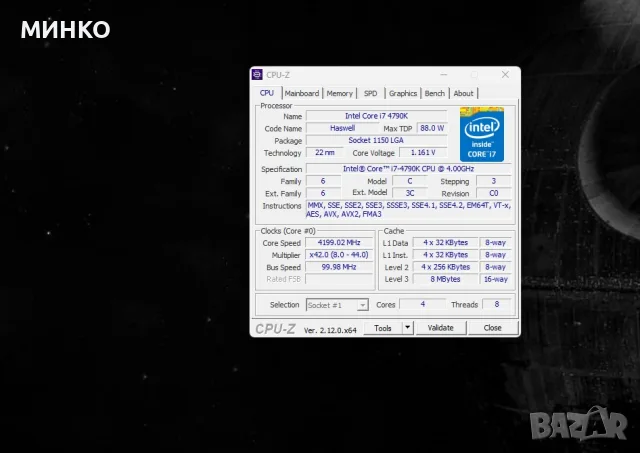The width and height of the screenshot is (640, 453).
Task: Open the Socket #1 selection dropdown
Action: coord(337,305)
